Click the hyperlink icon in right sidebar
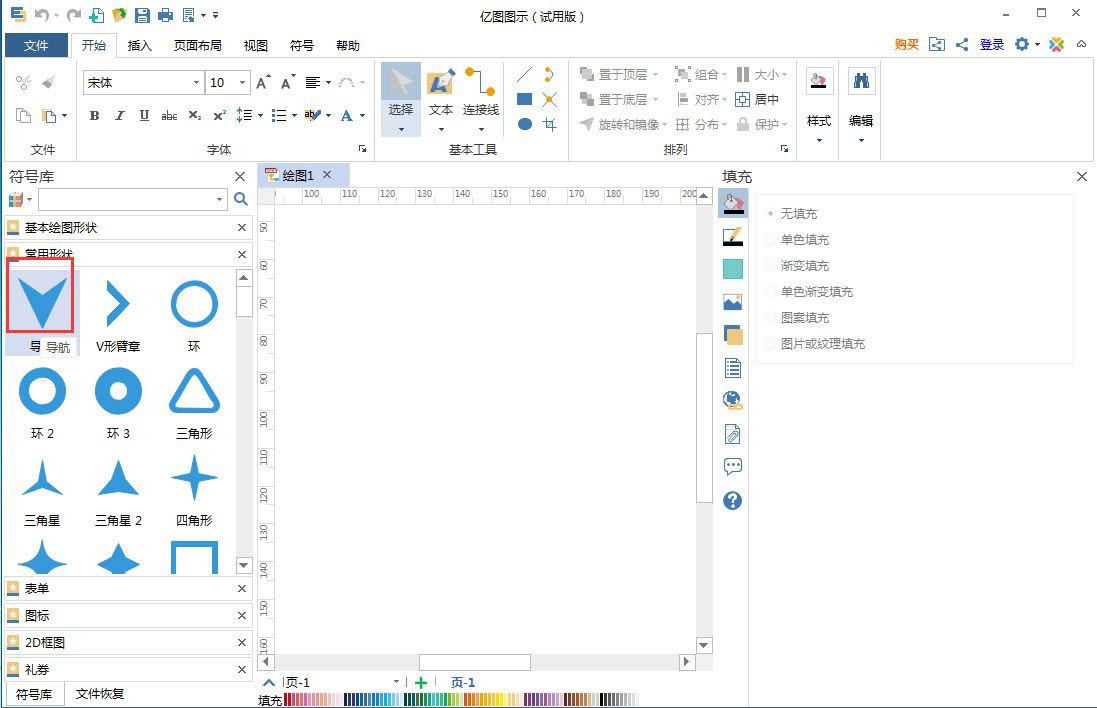 (733, 399)
